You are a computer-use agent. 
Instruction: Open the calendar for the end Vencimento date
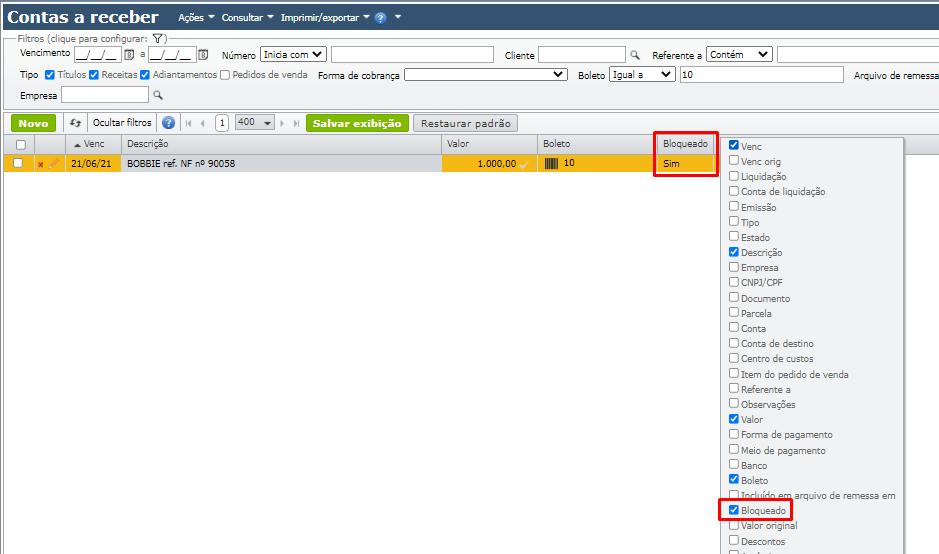203,55
